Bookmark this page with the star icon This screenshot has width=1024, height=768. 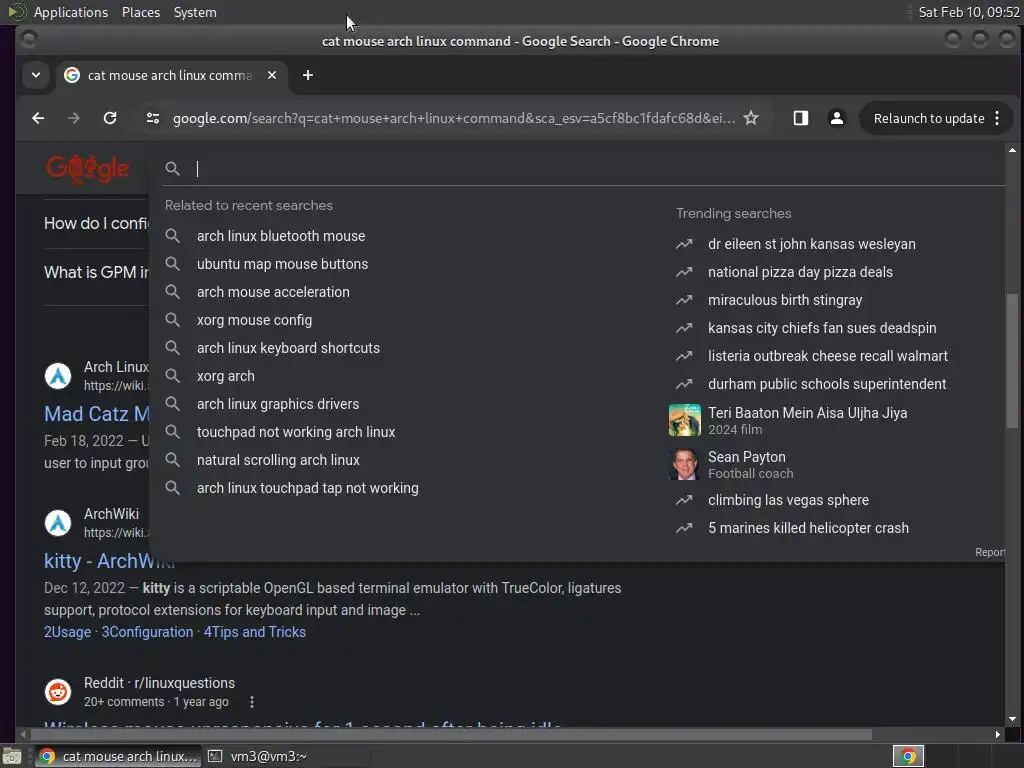click(x=751, y=118)
